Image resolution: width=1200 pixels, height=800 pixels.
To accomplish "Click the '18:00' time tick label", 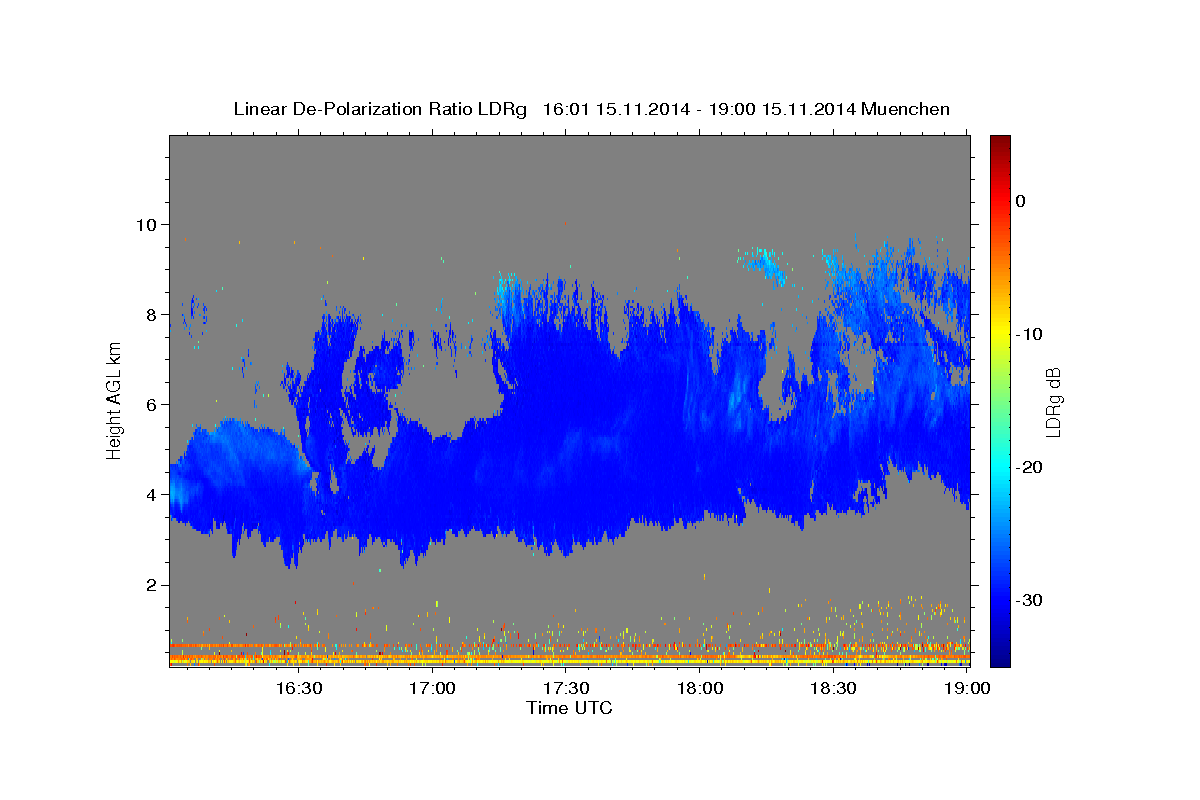I will (x=700, y=688).
